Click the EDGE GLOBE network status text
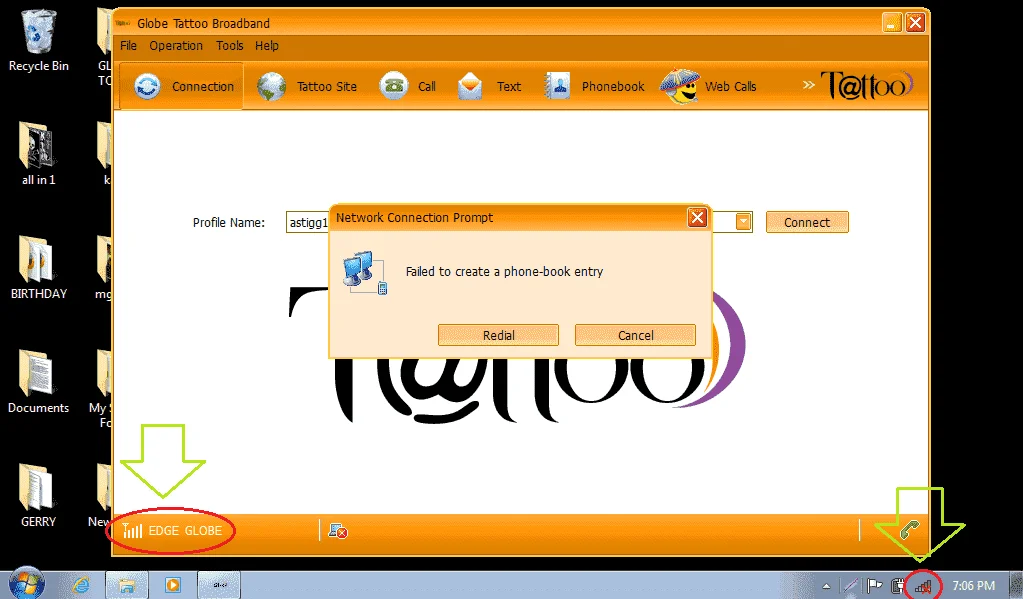The image size is (1023, 599). pyautogui.click(x=185, y=530)
